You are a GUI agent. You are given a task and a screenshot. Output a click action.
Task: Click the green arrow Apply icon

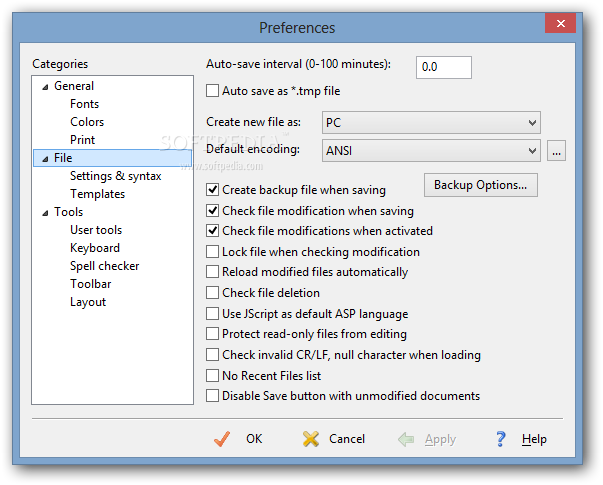point(406,439)
